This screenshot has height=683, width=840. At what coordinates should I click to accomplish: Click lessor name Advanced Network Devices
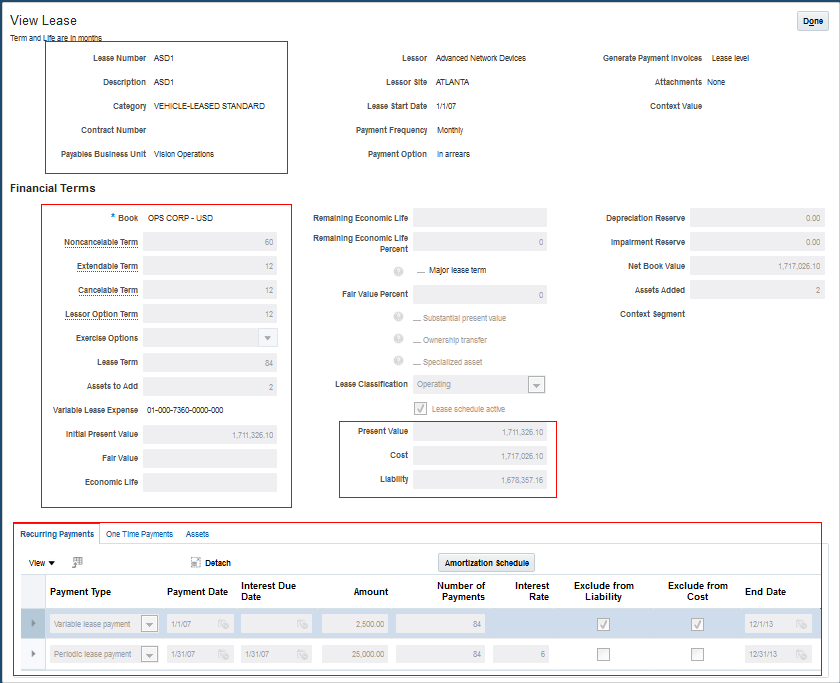point(481,58)
